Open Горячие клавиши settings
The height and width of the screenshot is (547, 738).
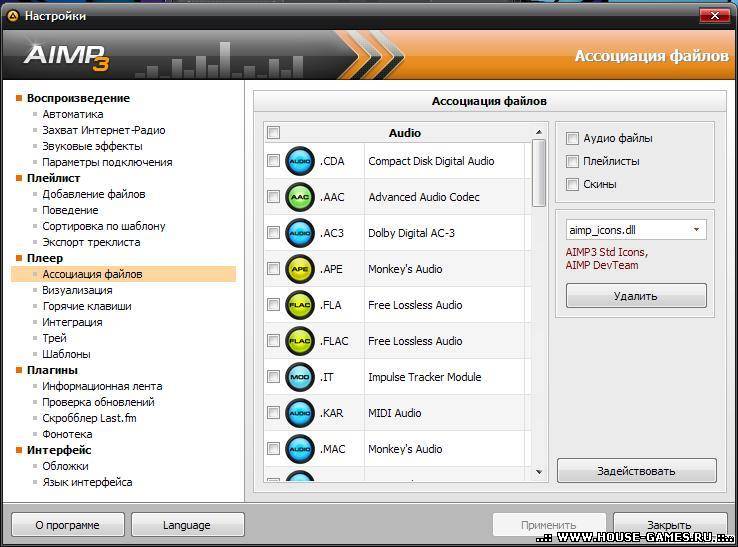87,306
